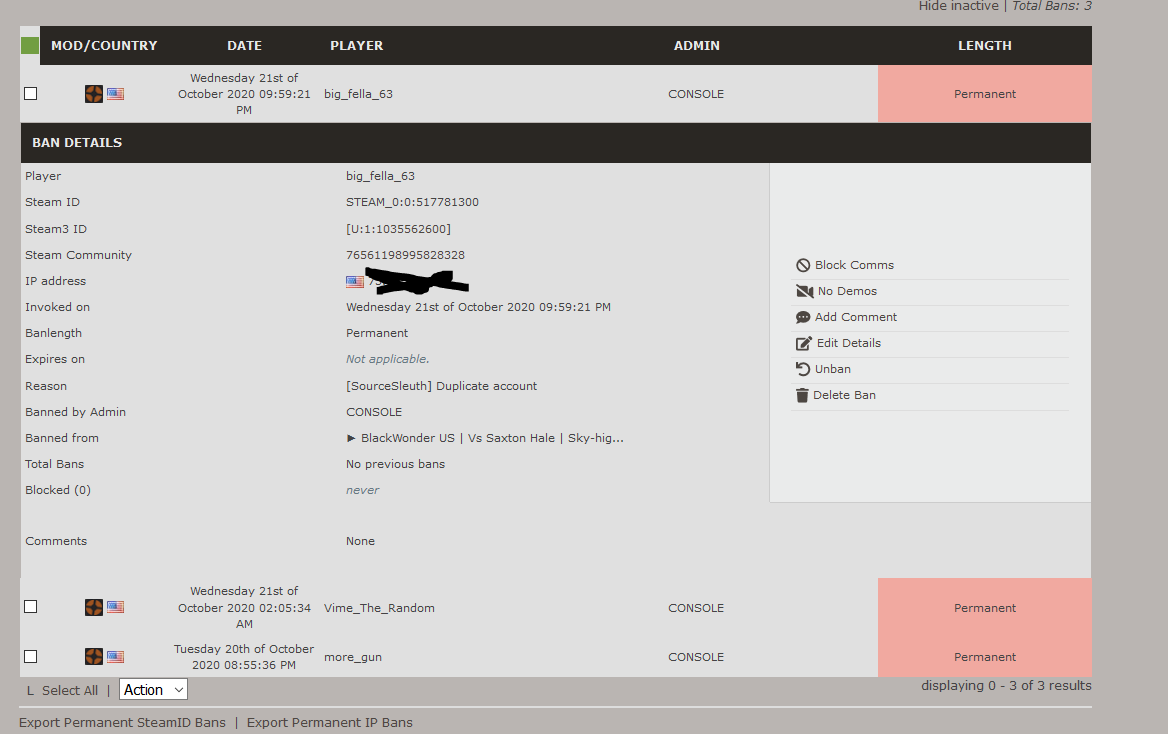The width and height of the screenshot is (1168, 734).
Task: Expand the Banned from server entry
Action: coord(485,438)
